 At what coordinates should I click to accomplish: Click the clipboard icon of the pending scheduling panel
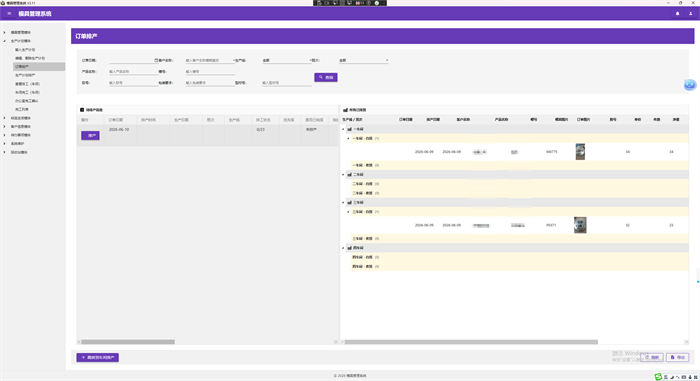click(82, 109)
